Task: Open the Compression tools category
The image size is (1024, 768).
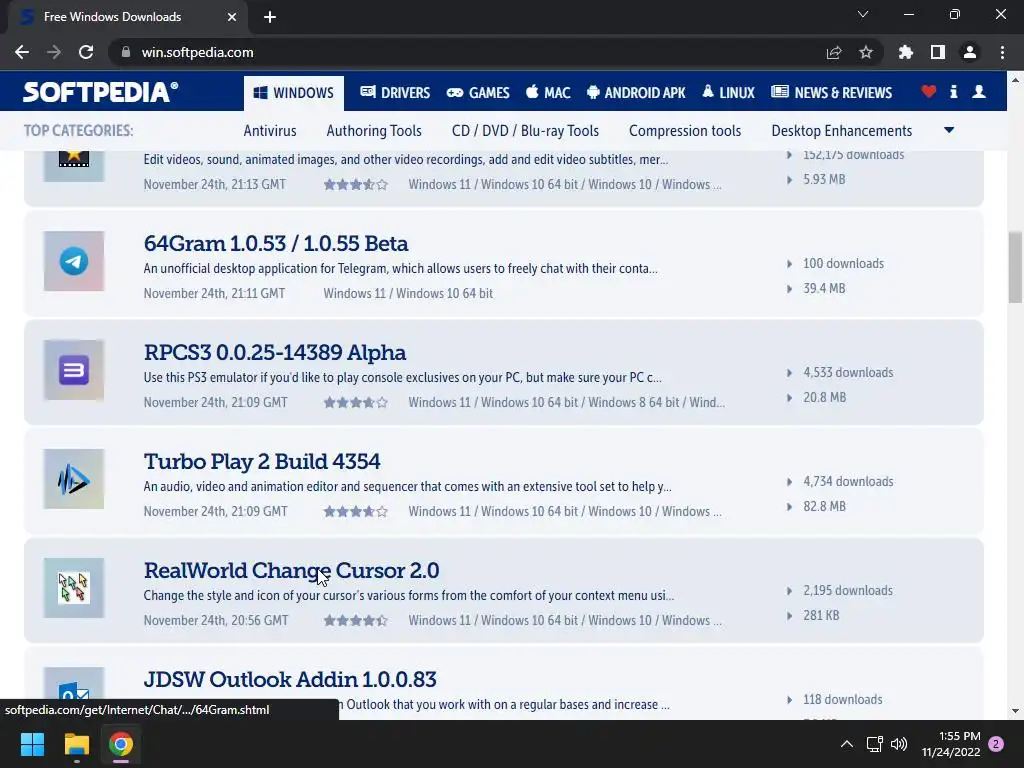Action: click(x=685, y=131)
